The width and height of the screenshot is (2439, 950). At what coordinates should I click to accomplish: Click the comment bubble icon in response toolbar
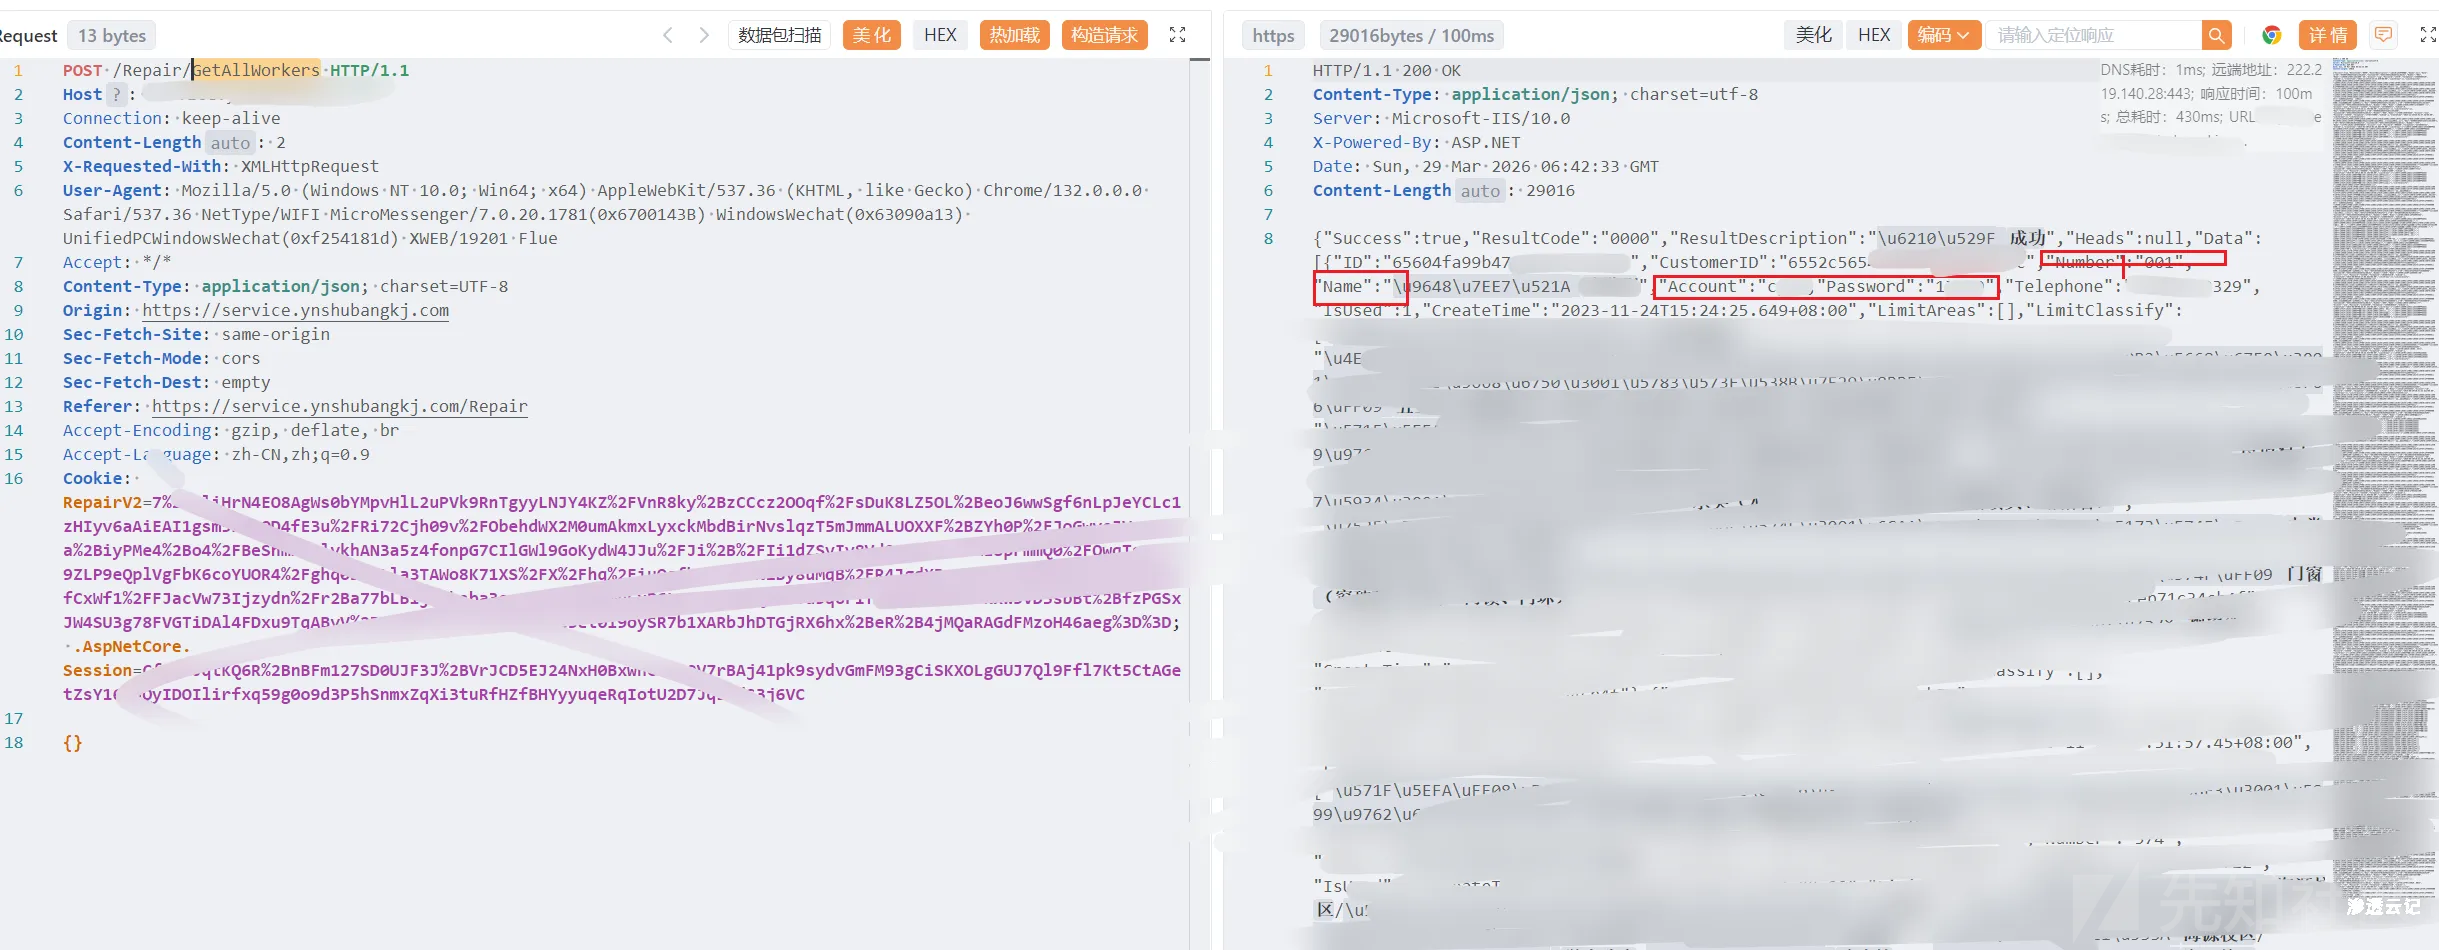[x=2383, y=35]
